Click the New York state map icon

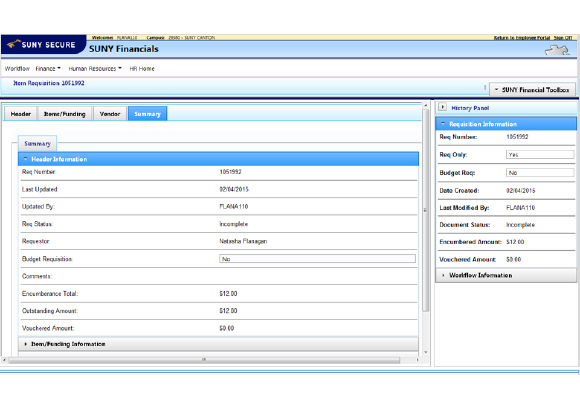pyautogui.click(x=557, y=50)
